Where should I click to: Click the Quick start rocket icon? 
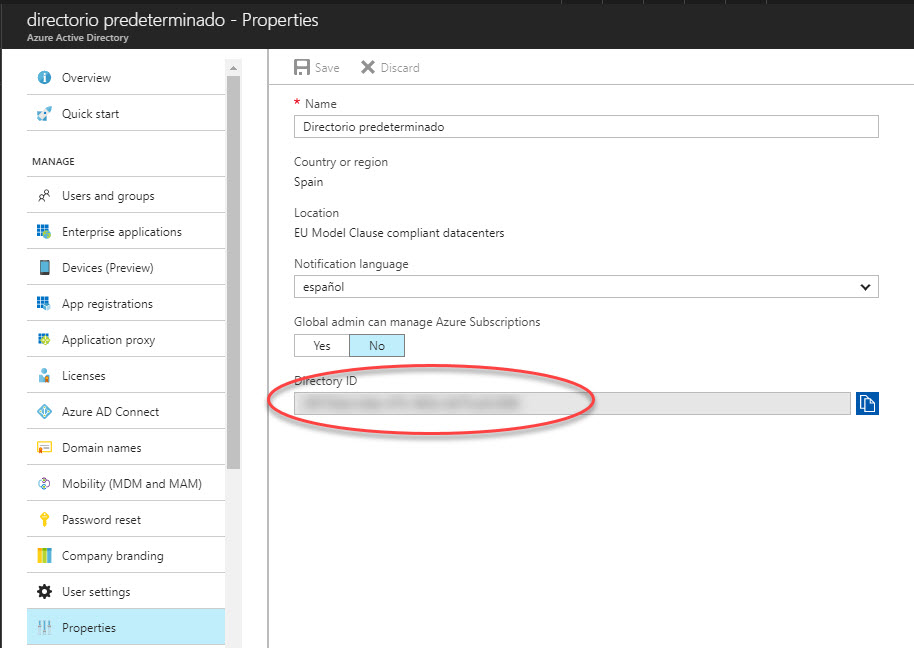[44, 114]
